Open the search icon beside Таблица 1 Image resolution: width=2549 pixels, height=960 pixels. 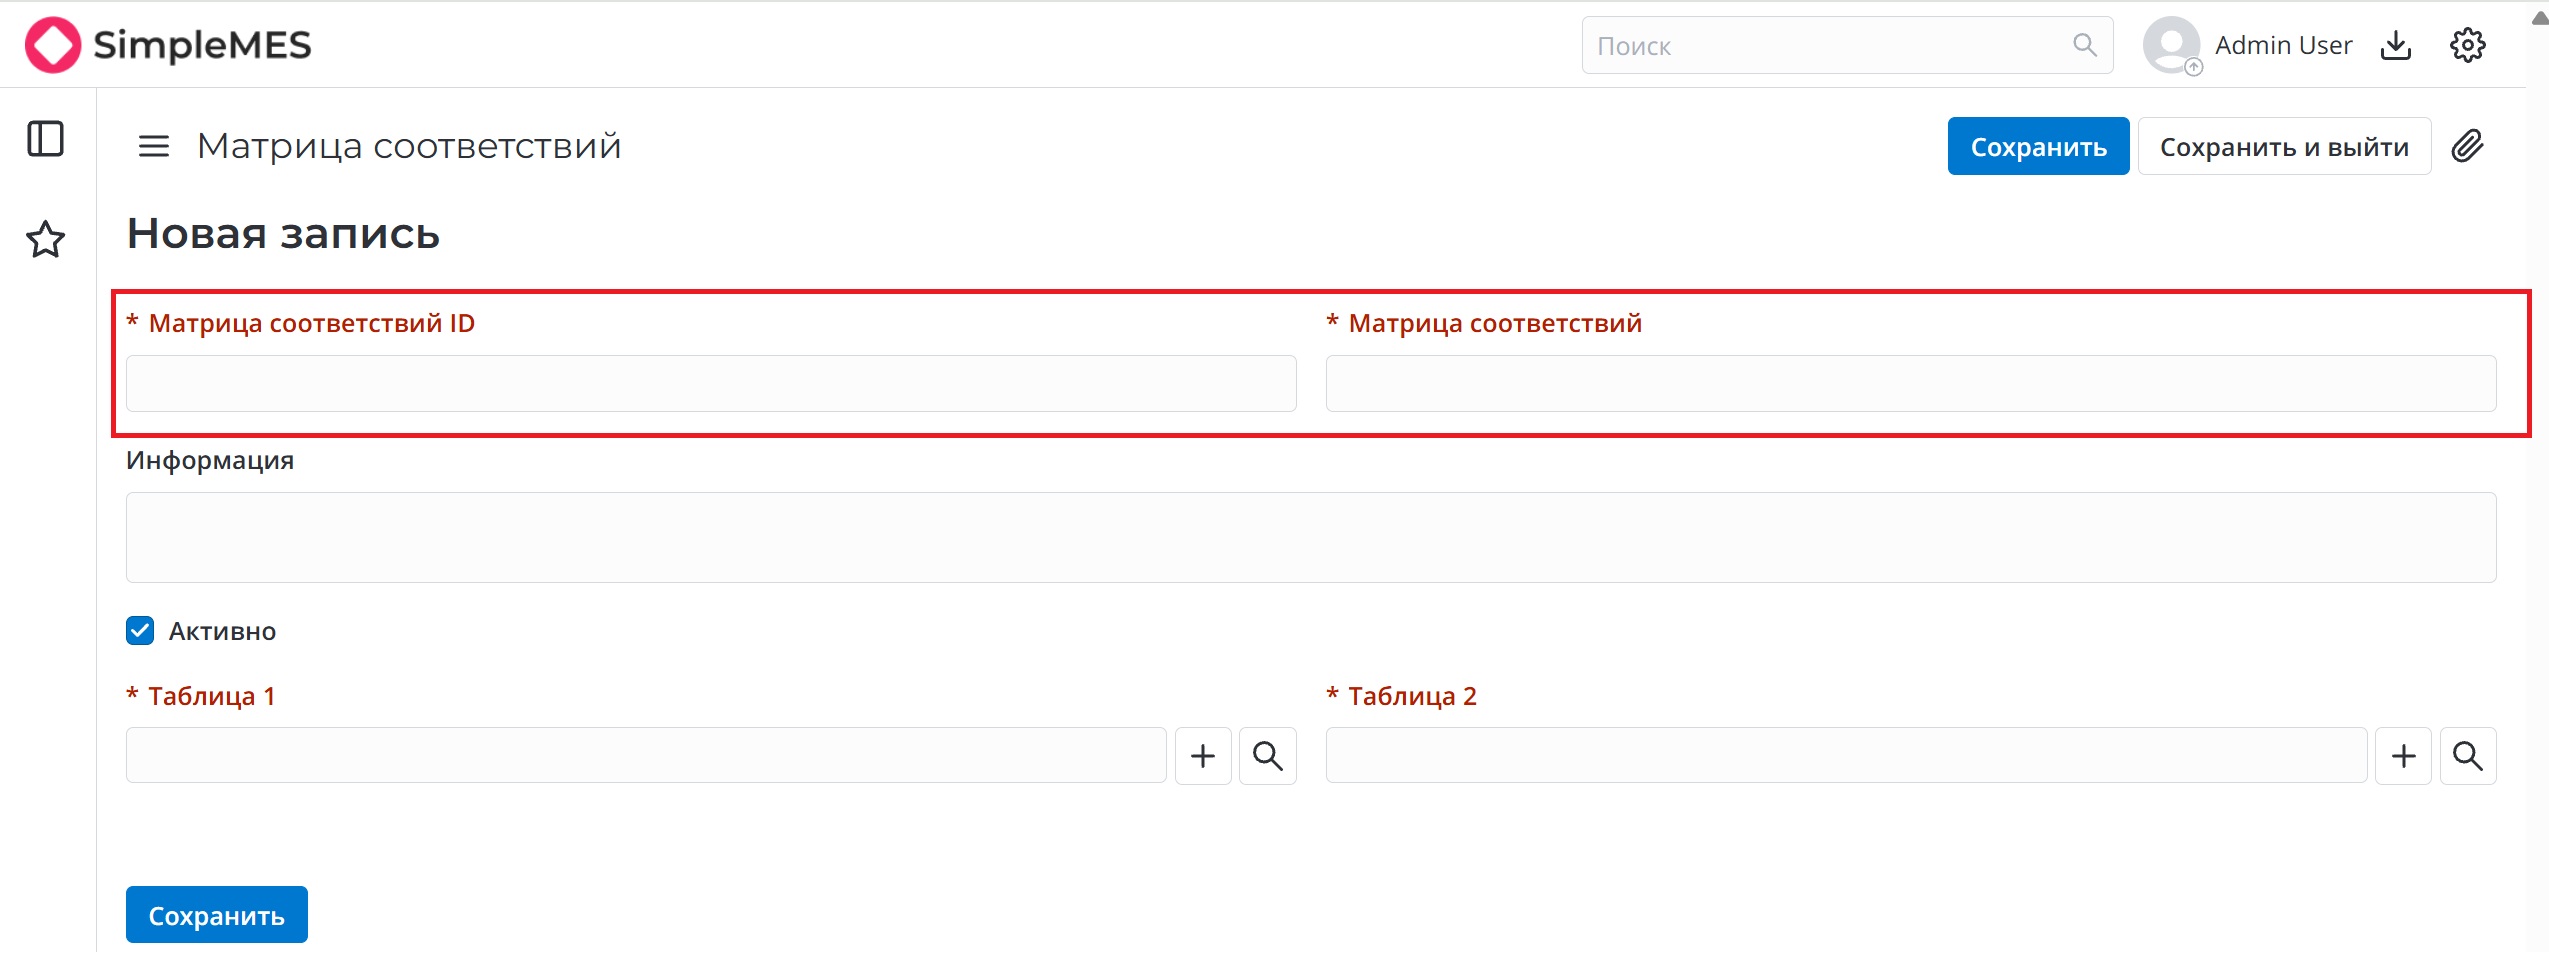(1266, 756)
